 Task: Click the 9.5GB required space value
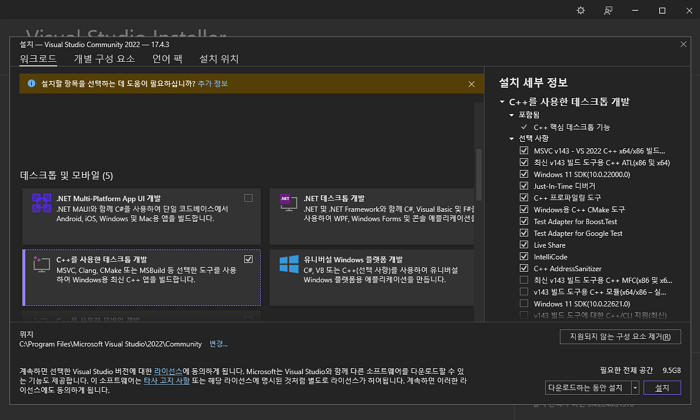tap(671, 370)
